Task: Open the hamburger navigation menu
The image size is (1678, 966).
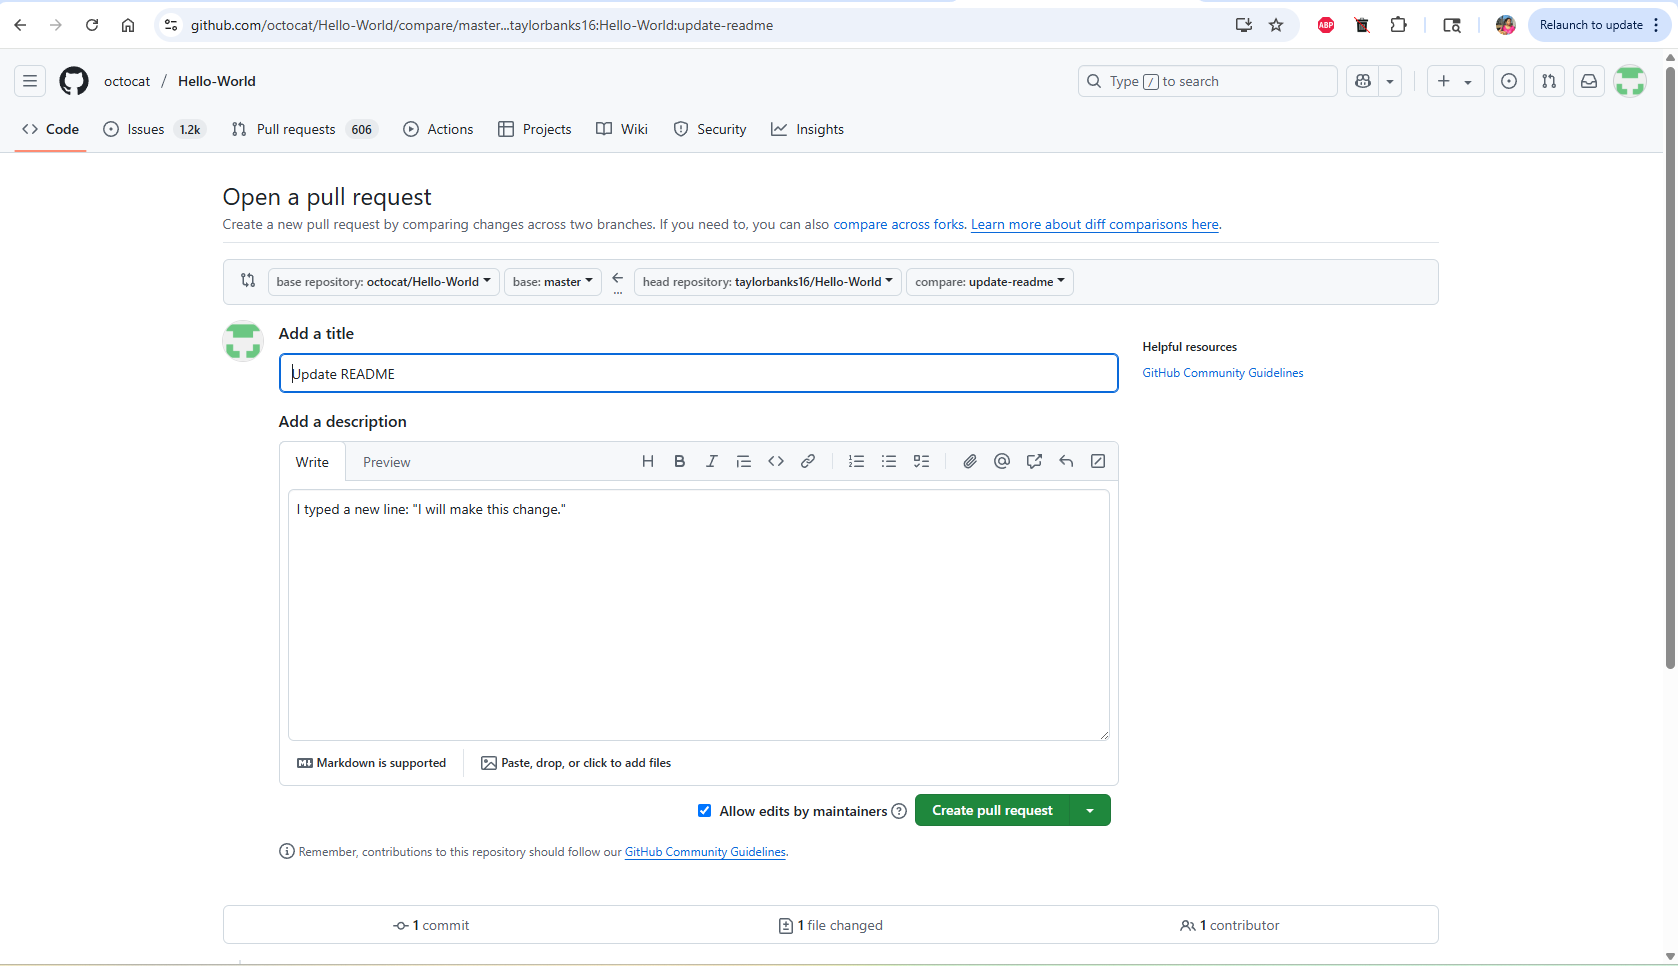Action: click(30, 81)
